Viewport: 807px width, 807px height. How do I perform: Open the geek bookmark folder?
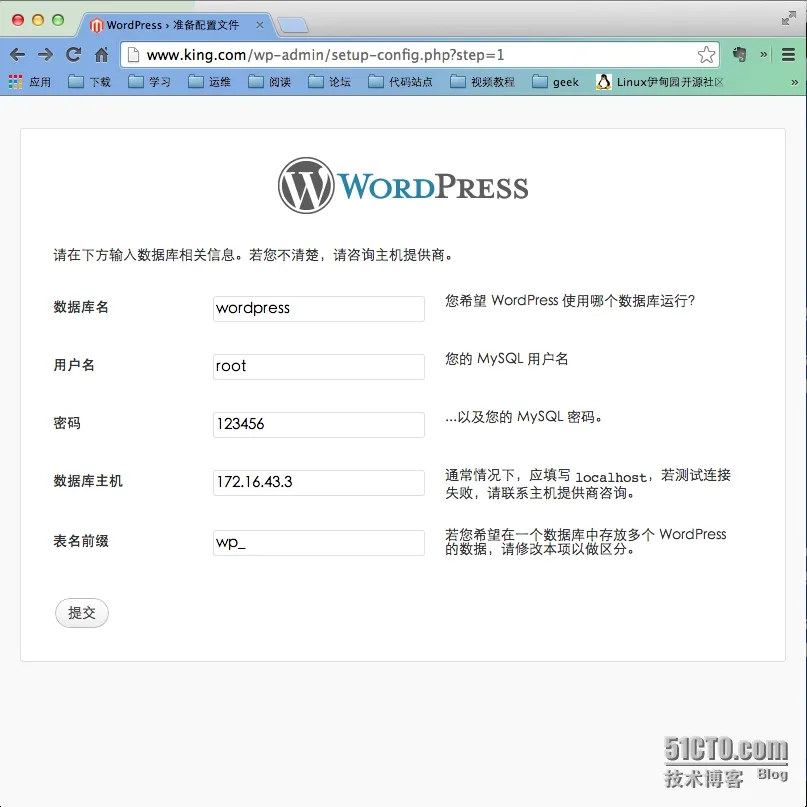(555, 82)
